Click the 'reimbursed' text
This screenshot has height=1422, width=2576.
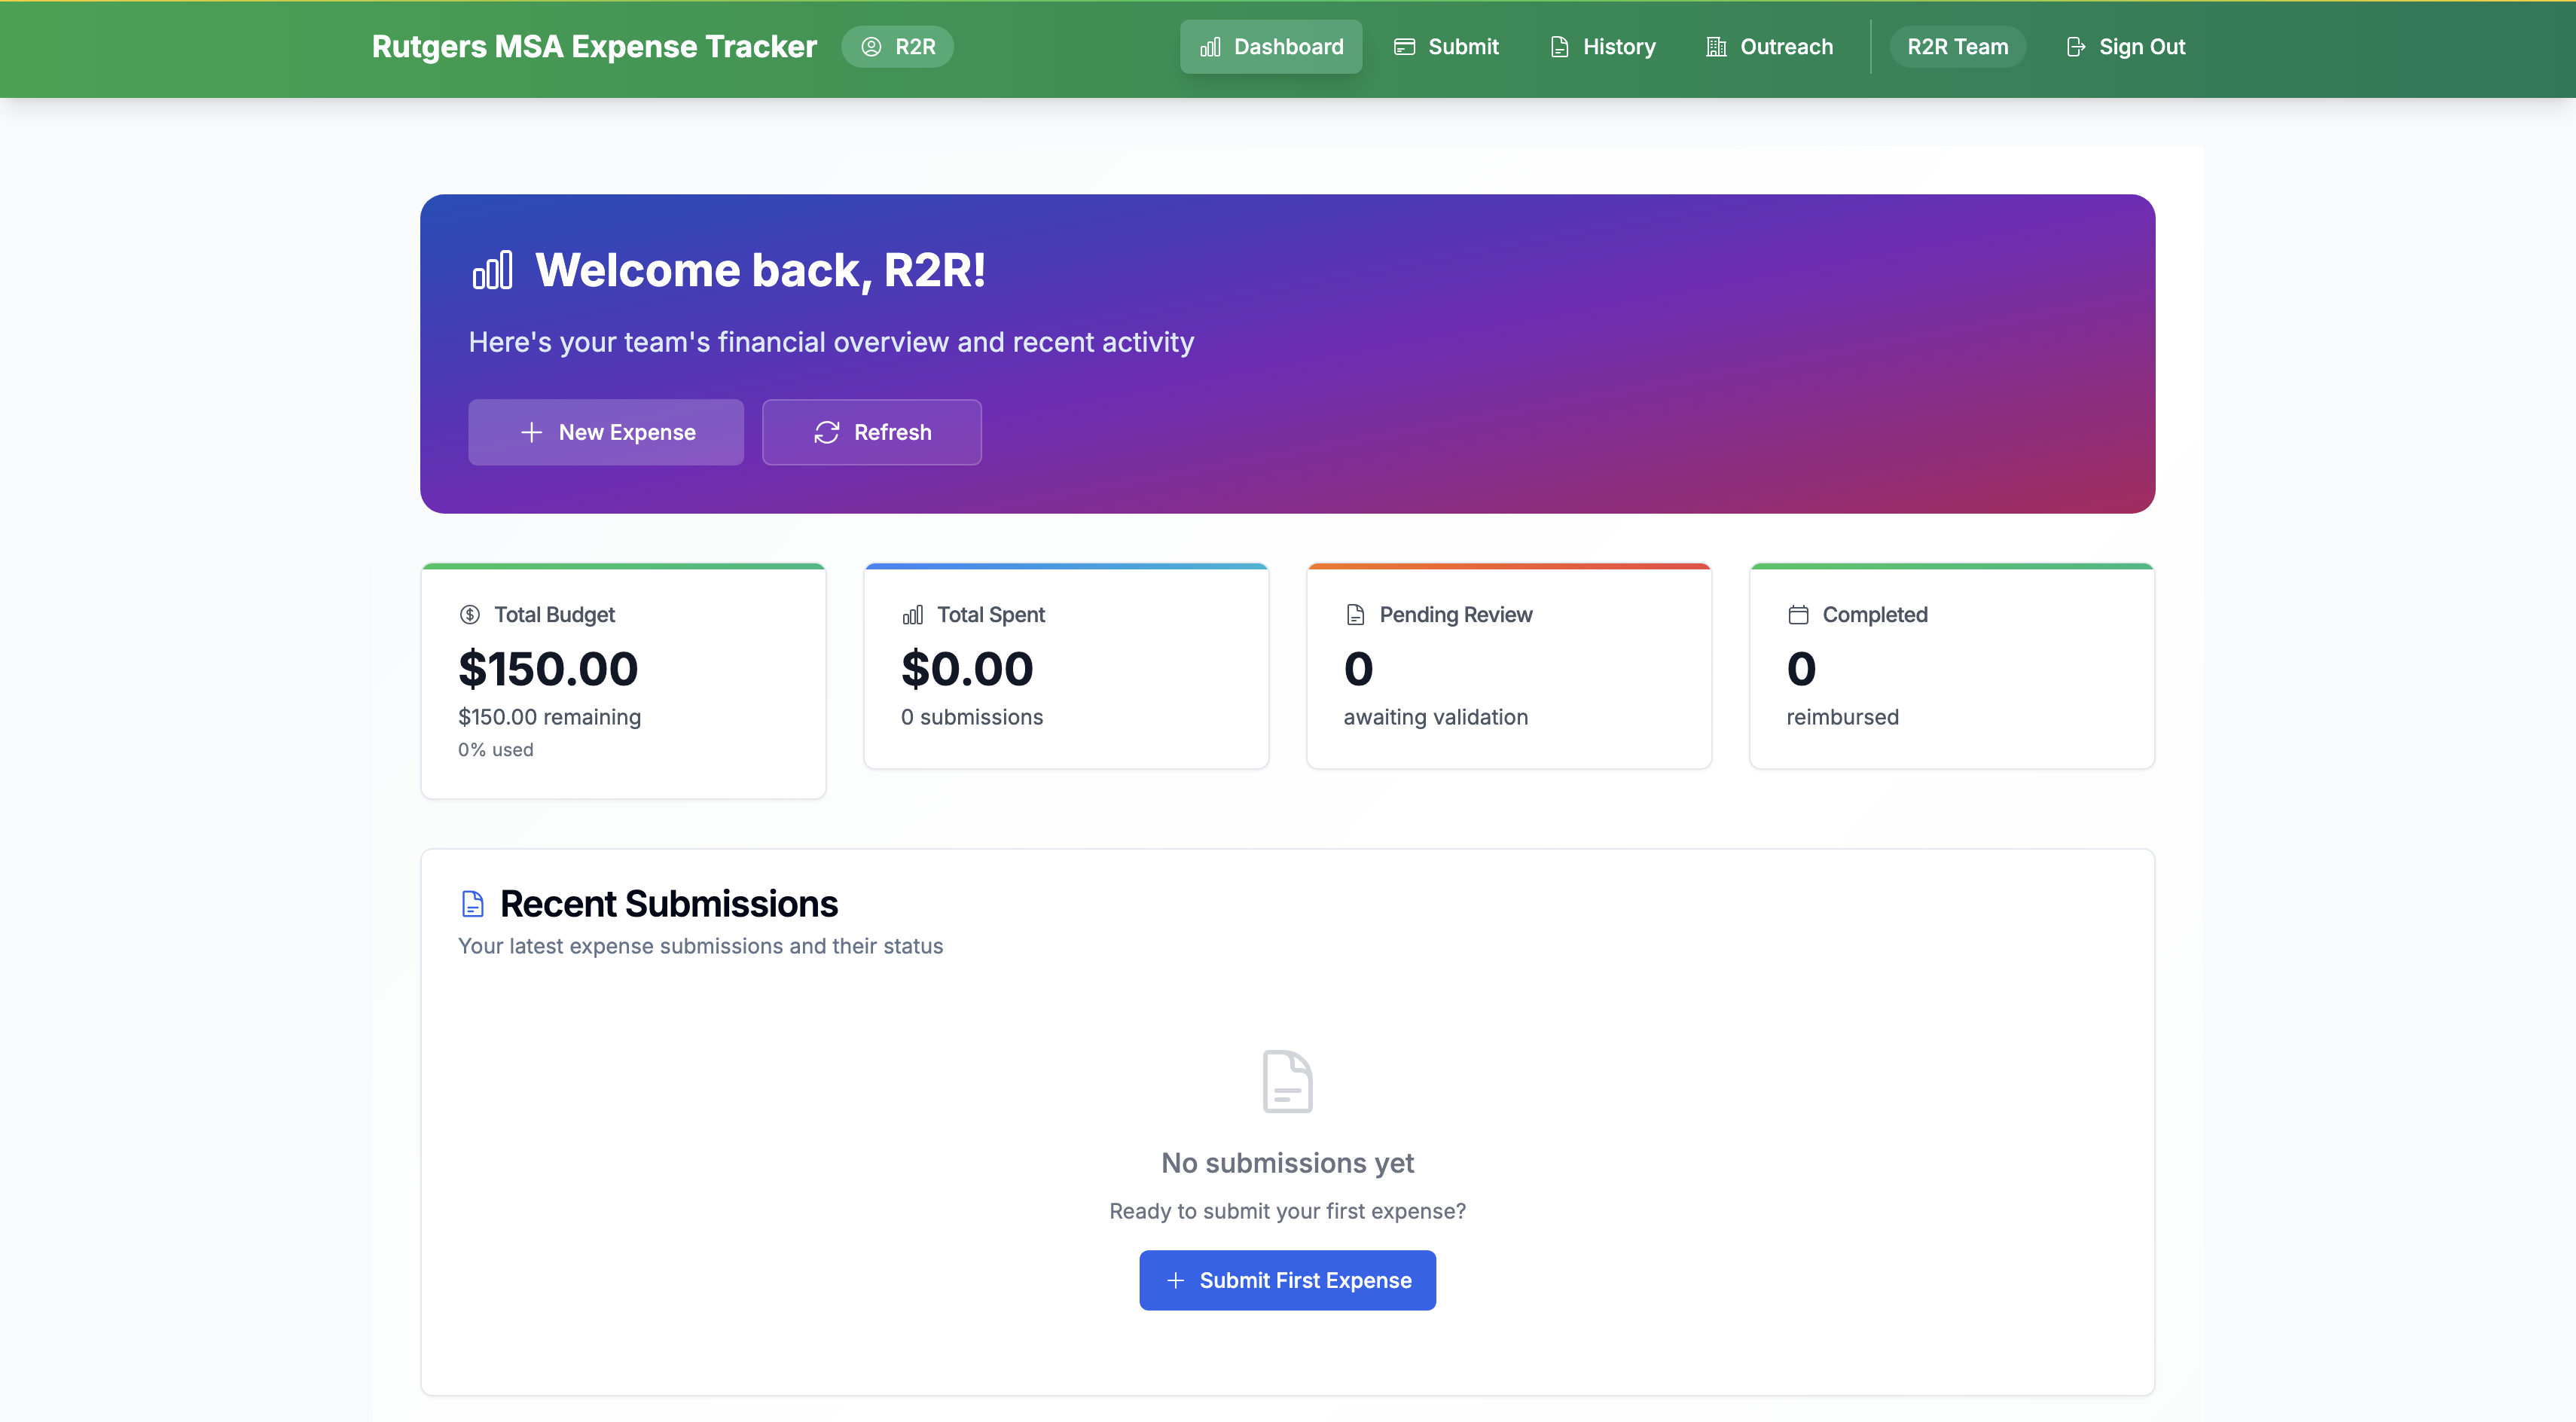(1842, 717)
